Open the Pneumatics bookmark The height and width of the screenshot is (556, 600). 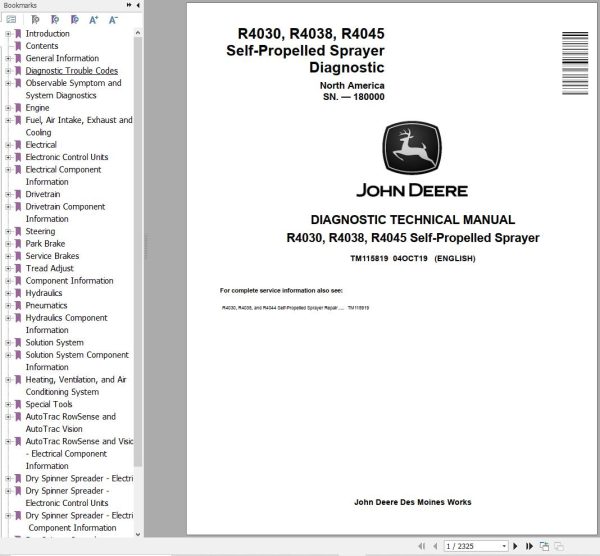tap(46, 305)
